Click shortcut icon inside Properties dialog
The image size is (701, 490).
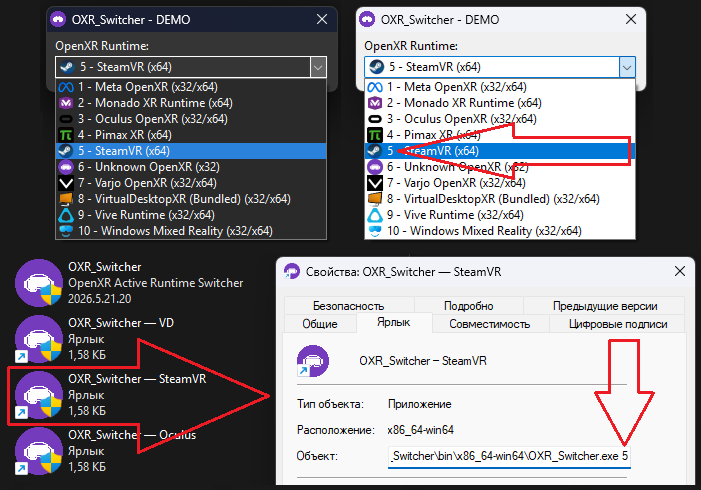pos(313,360)
